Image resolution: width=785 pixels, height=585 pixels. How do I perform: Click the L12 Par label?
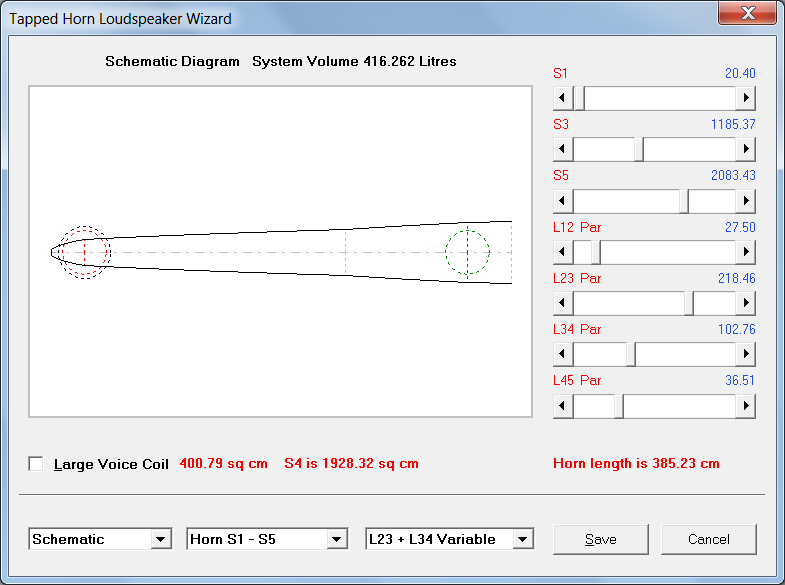[577, 227]
